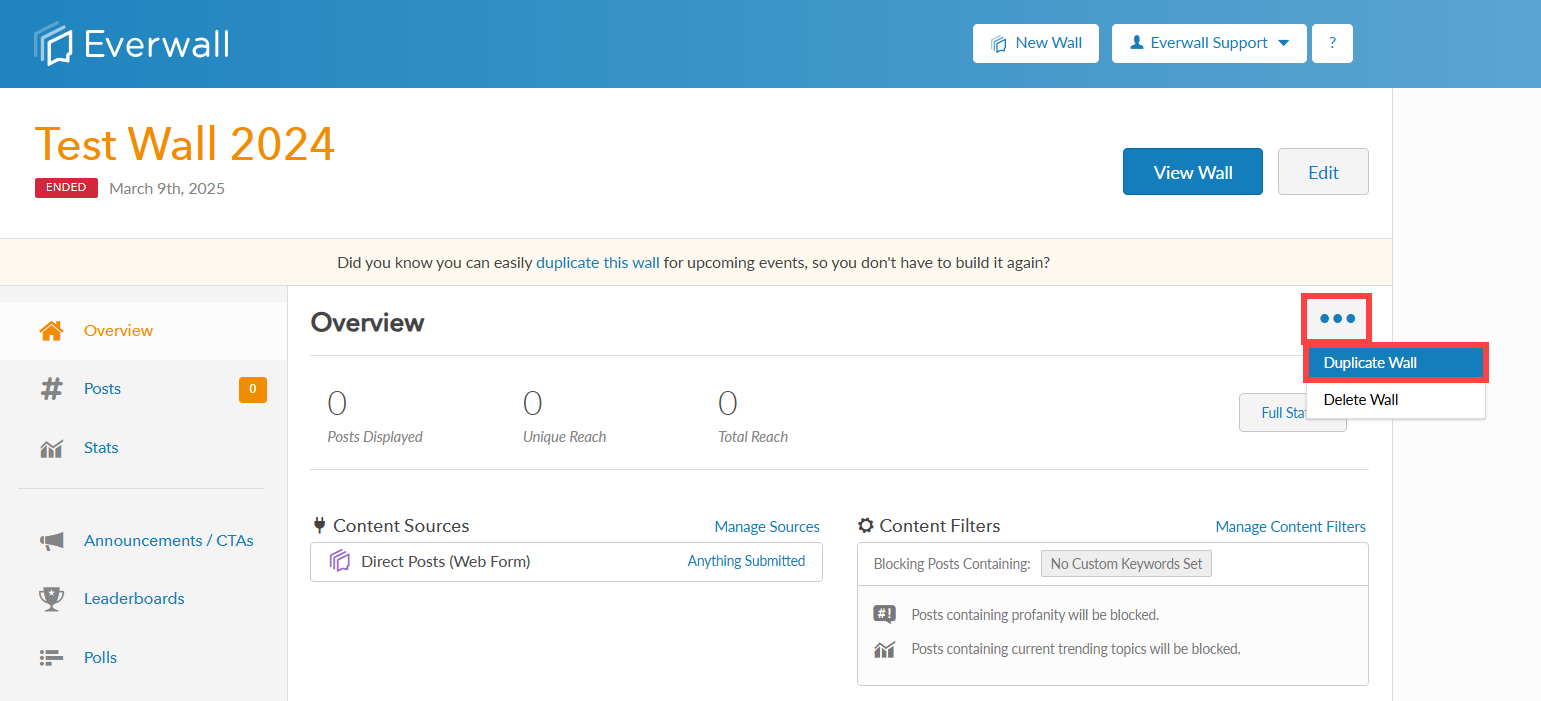
Task: Click the Edit button
Action: (1323, 172)
